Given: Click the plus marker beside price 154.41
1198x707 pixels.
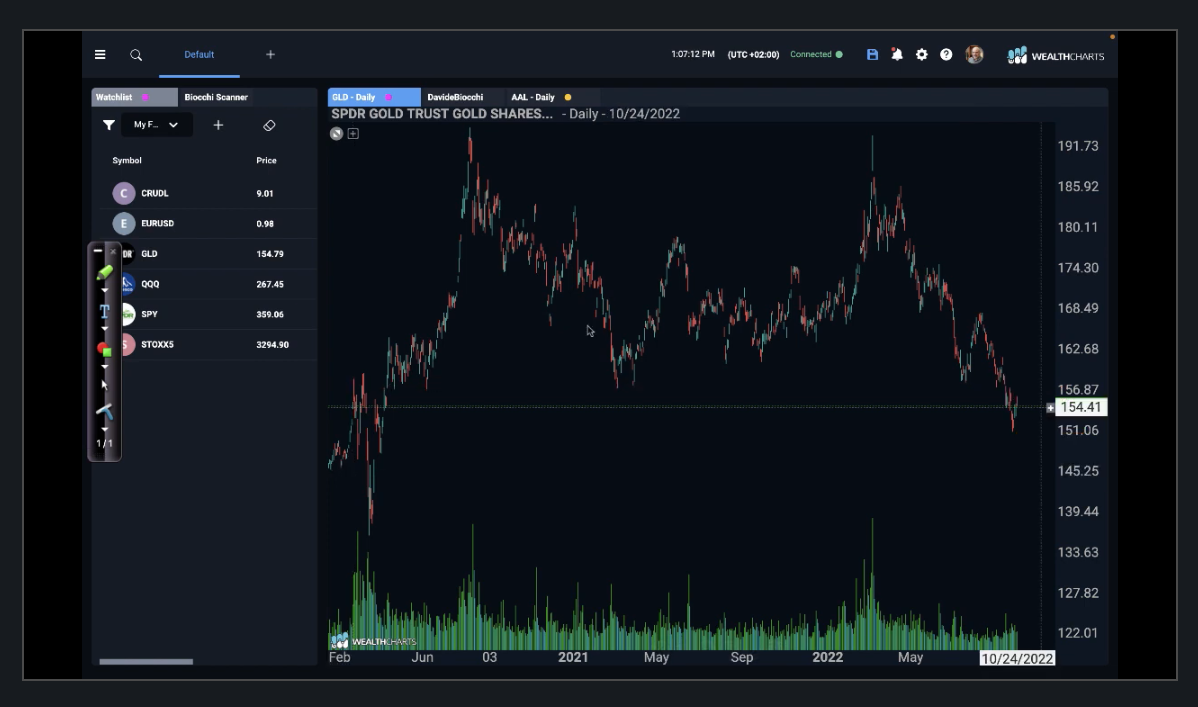Looking at the screenshot, I should point(1051,408).
